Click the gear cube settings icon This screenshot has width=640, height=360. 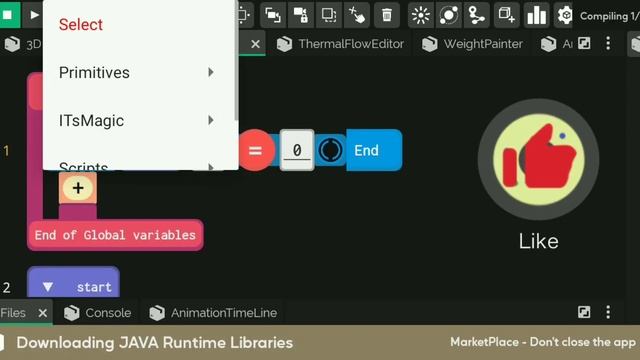(565, 16)
